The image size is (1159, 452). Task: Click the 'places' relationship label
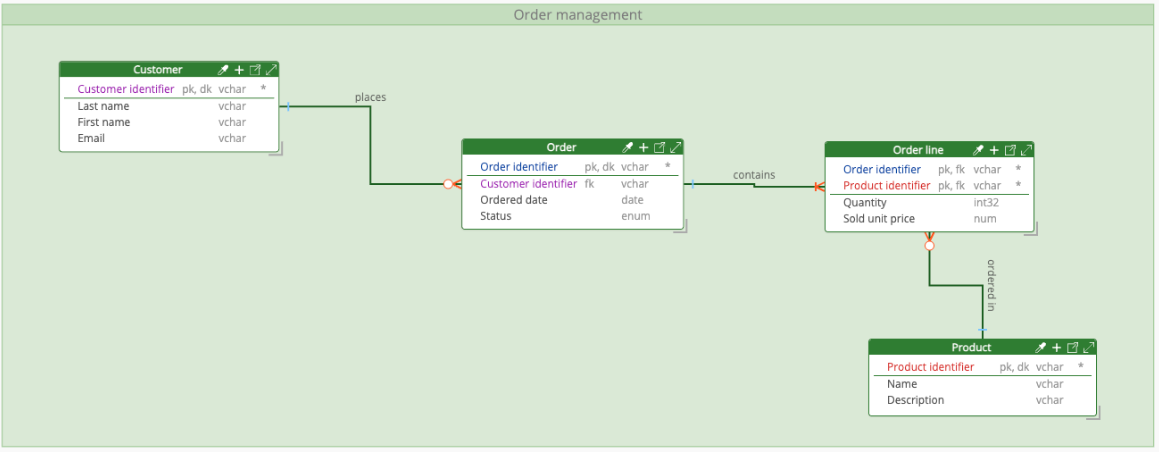coord(370,97)
